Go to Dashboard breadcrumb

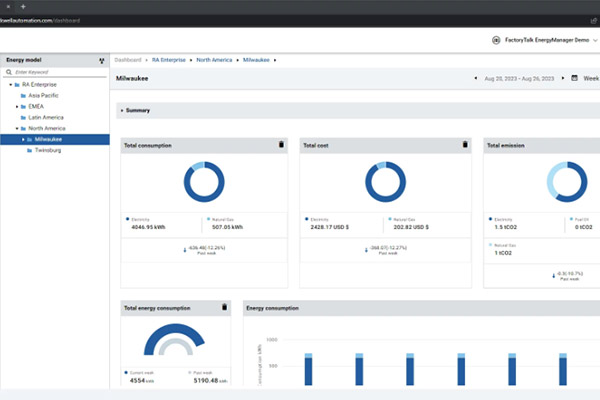(128, 60)
